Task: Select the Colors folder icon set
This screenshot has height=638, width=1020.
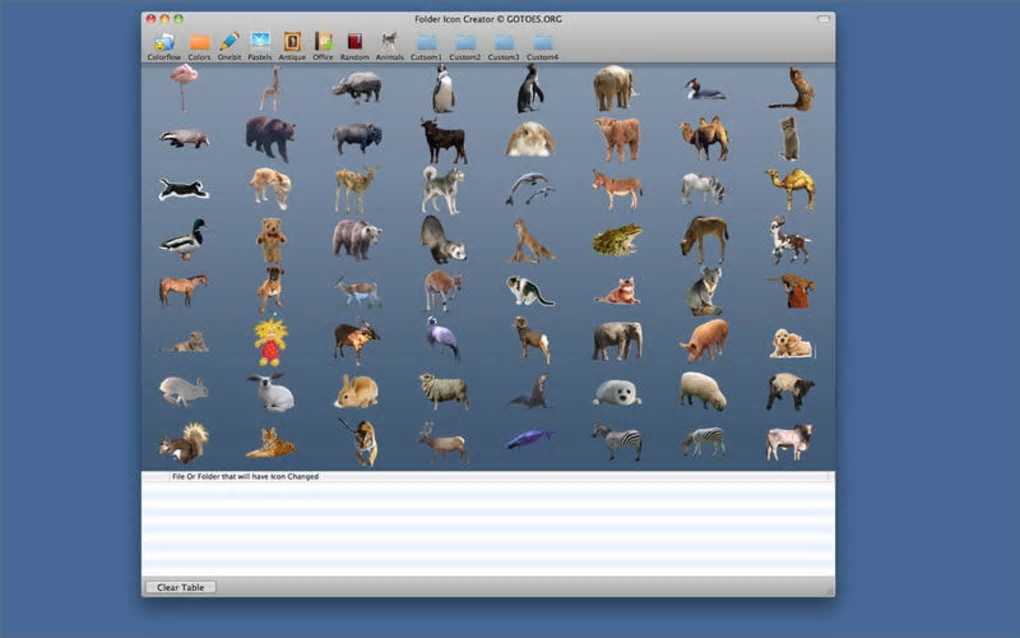Action: 200,43
